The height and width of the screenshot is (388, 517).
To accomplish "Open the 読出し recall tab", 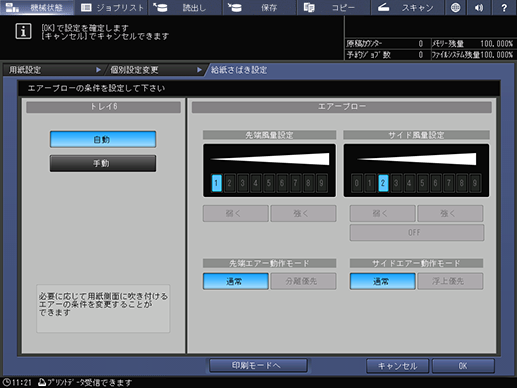I will click(185, 7).
